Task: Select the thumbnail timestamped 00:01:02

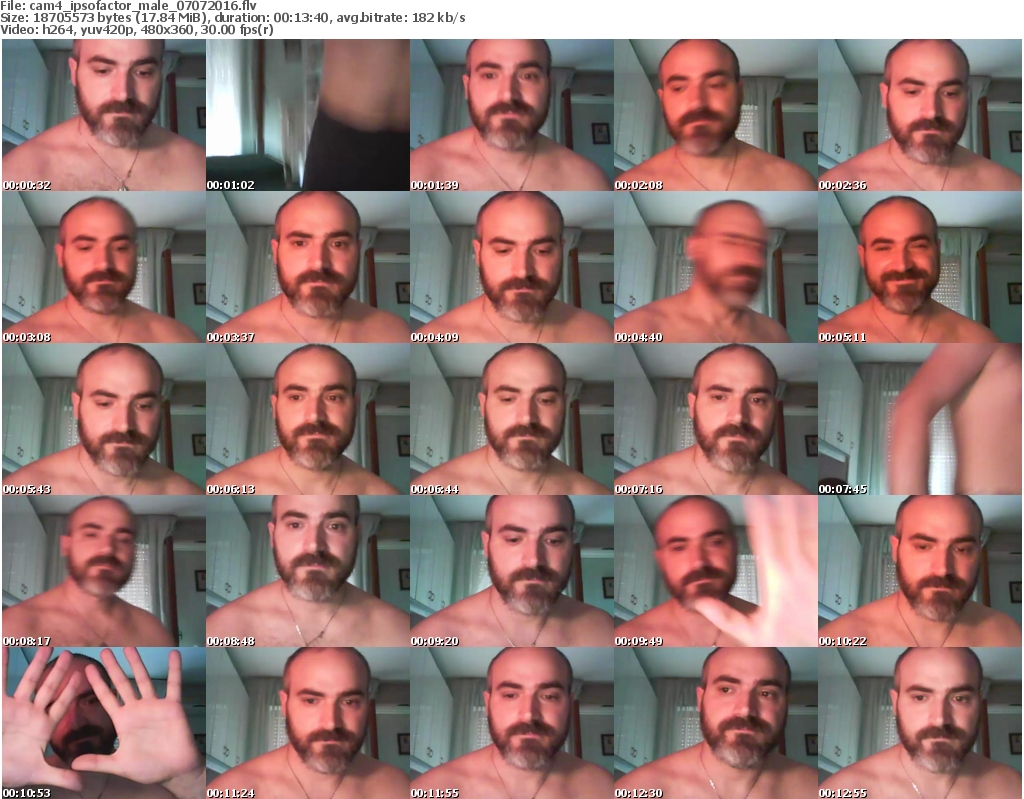Action: pyautogui.click(x=308, y=115)
